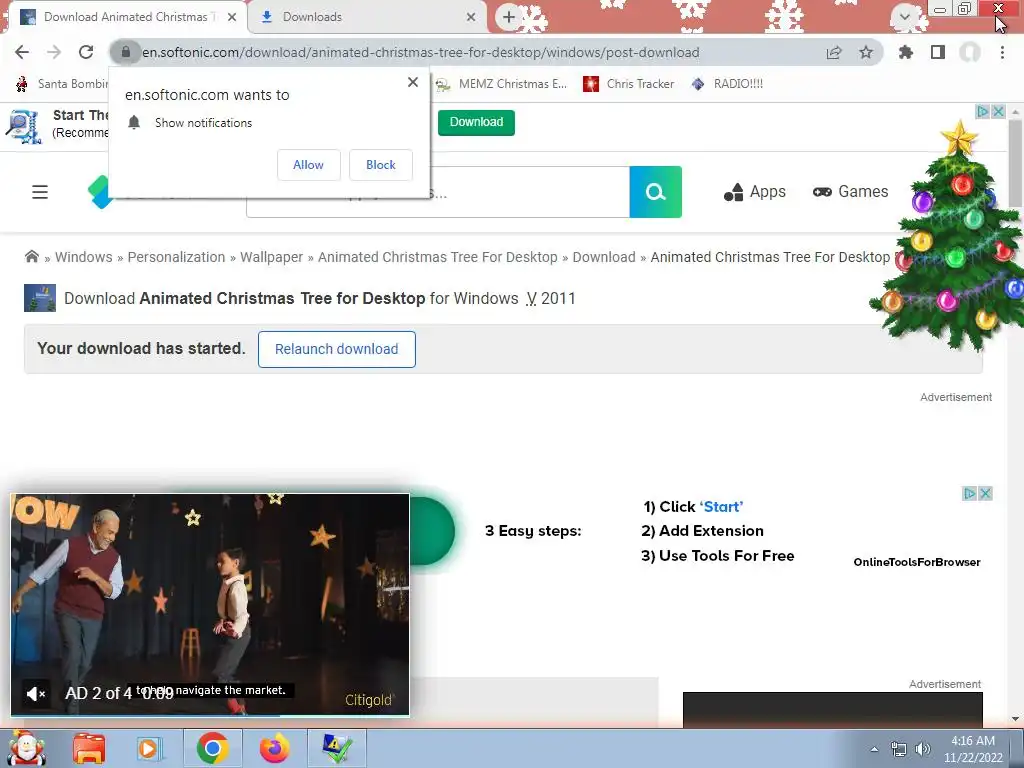Open the Chris Tracker bookmark
The width and height of the screenshot is (1024, 768).
pos(628,84)
